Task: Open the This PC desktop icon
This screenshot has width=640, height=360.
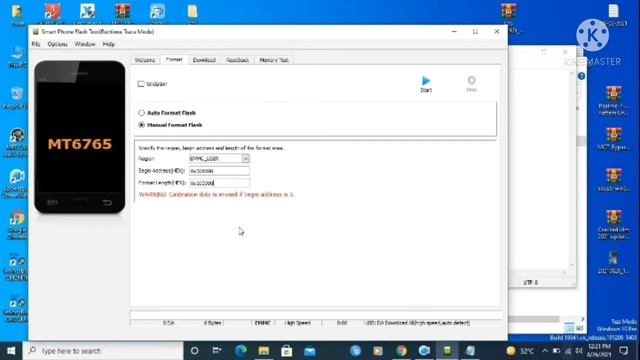Action: coord(17,57)
